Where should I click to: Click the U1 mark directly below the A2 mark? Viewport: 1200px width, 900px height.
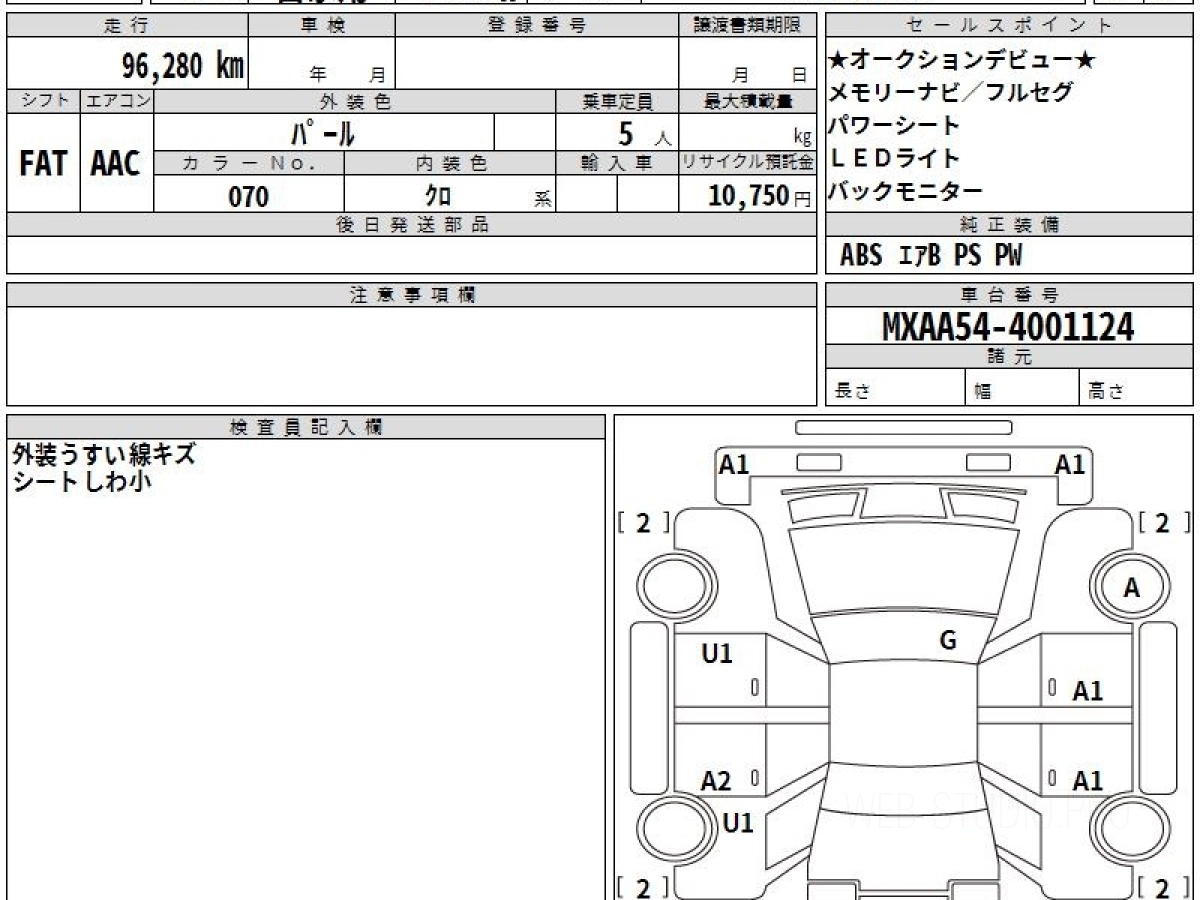(737, 823)
